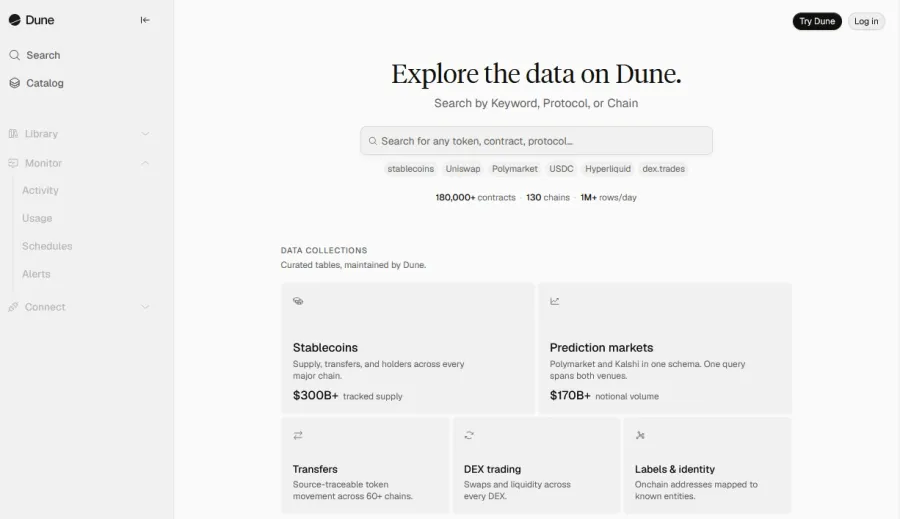Click the Log in button
This screenshot has height=519, width=900.
point(866,21)
